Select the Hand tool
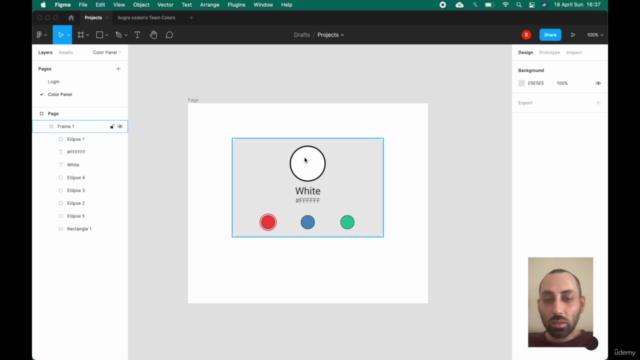This screenshot has width=640, height=360. (153, 35)
